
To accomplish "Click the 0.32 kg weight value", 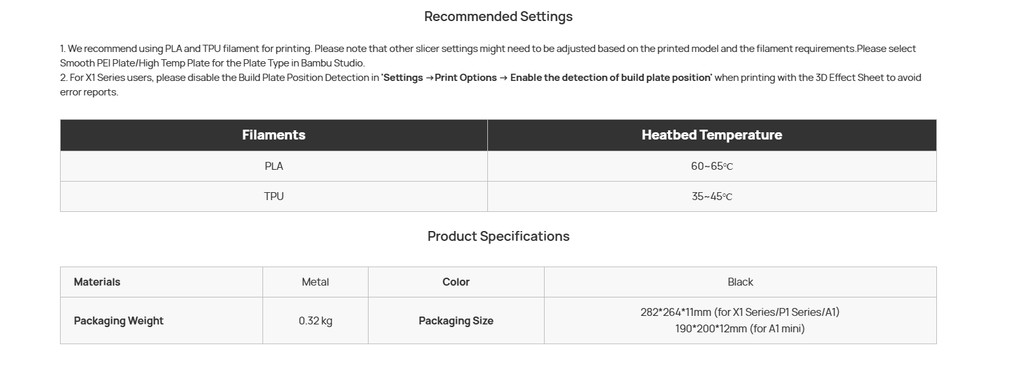I will pyautogui.click(x=315, y=321).
